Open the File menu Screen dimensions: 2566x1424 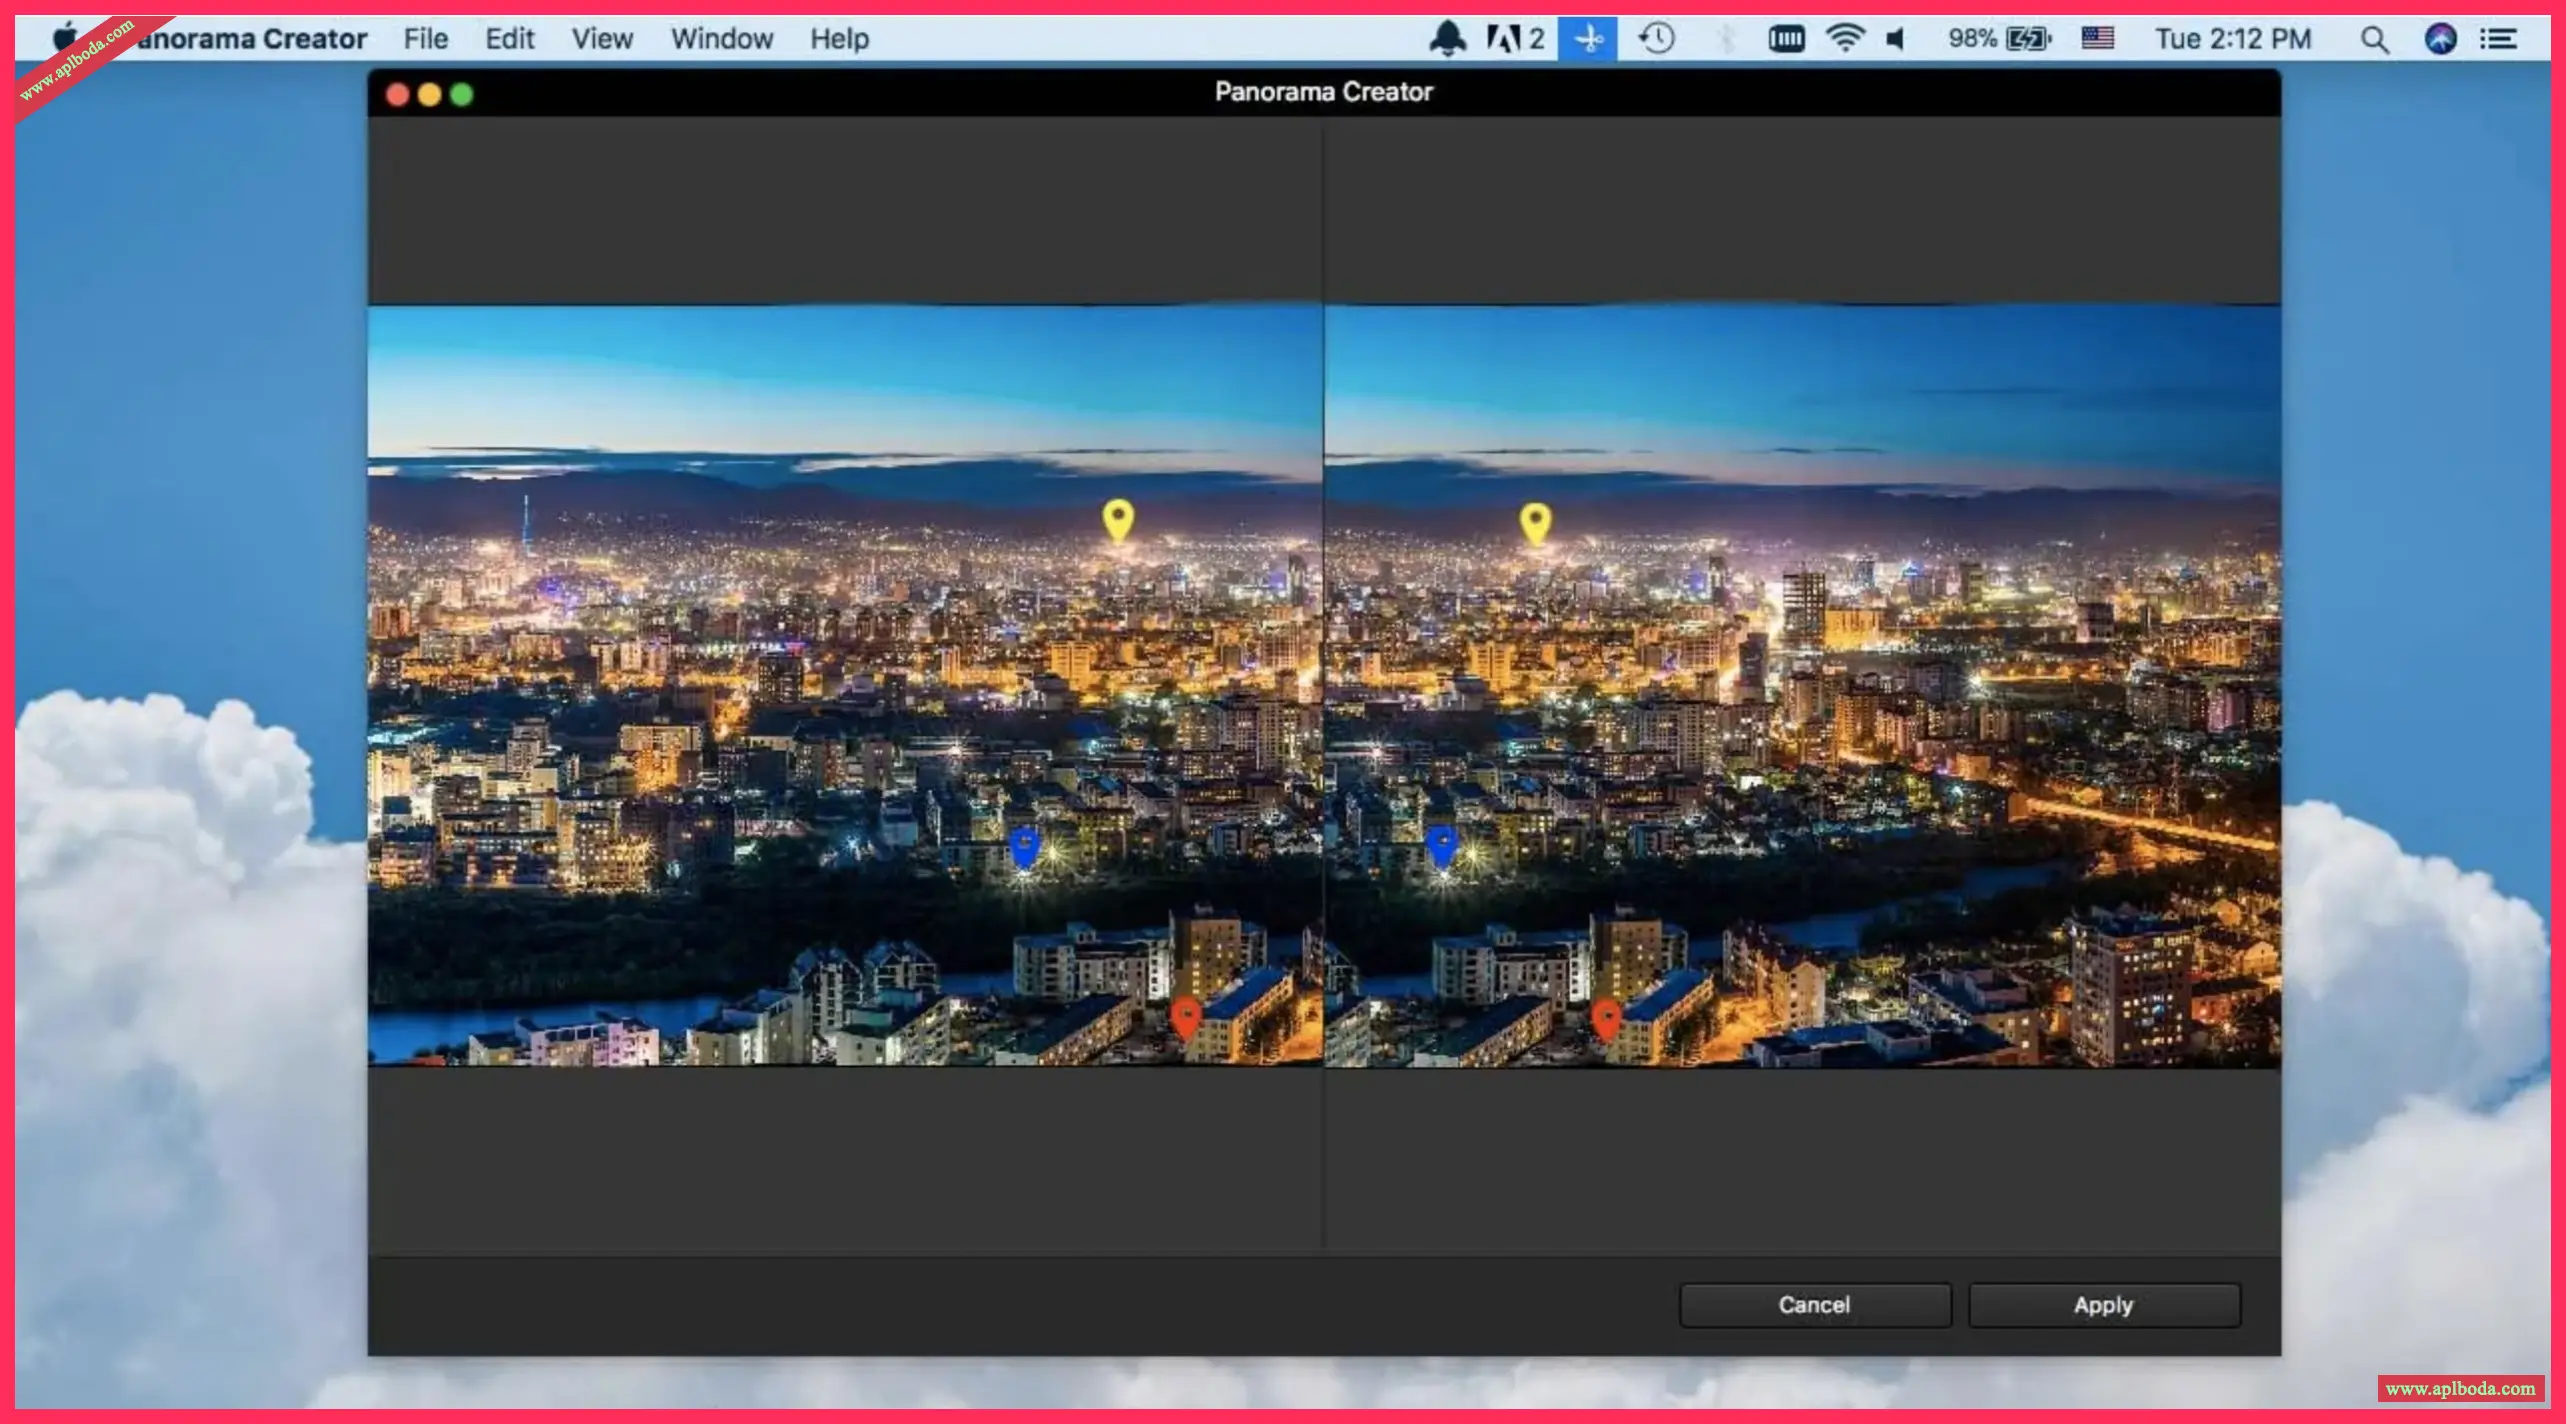tap(426, 39)
